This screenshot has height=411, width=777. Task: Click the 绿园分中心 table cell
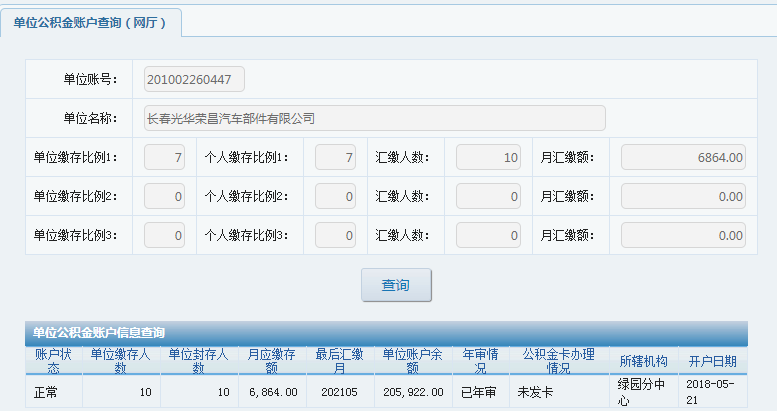point(643,392)
